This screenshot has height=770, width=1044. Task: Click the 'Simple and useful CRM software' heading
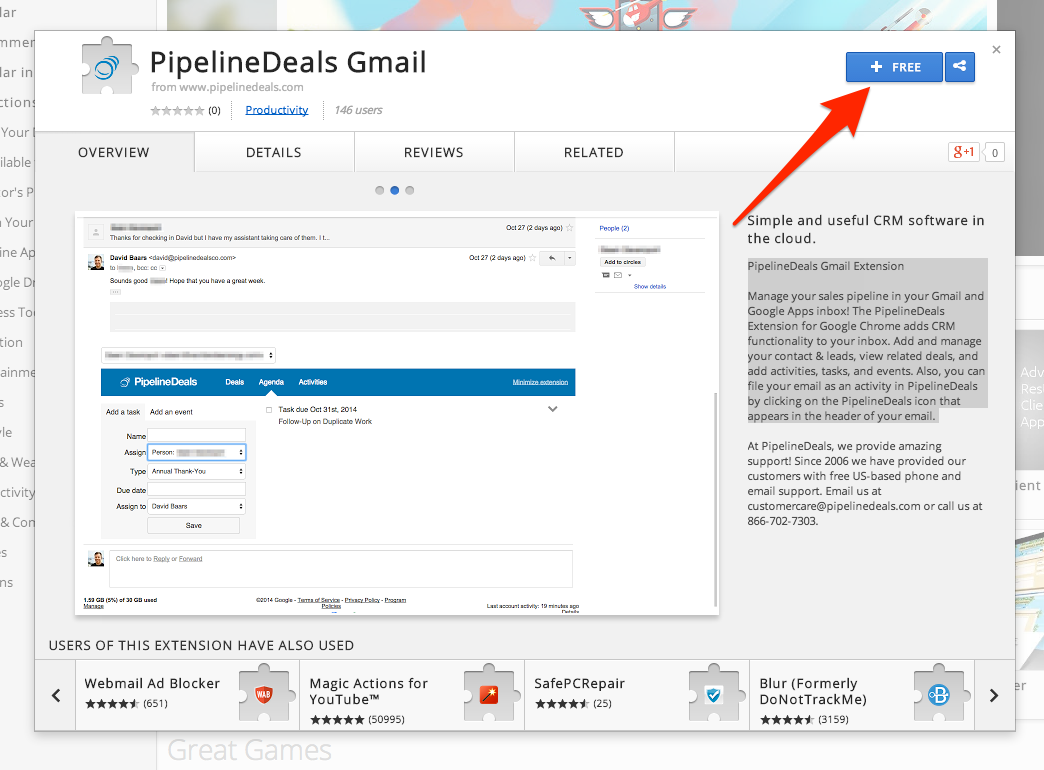pos(866,229)
